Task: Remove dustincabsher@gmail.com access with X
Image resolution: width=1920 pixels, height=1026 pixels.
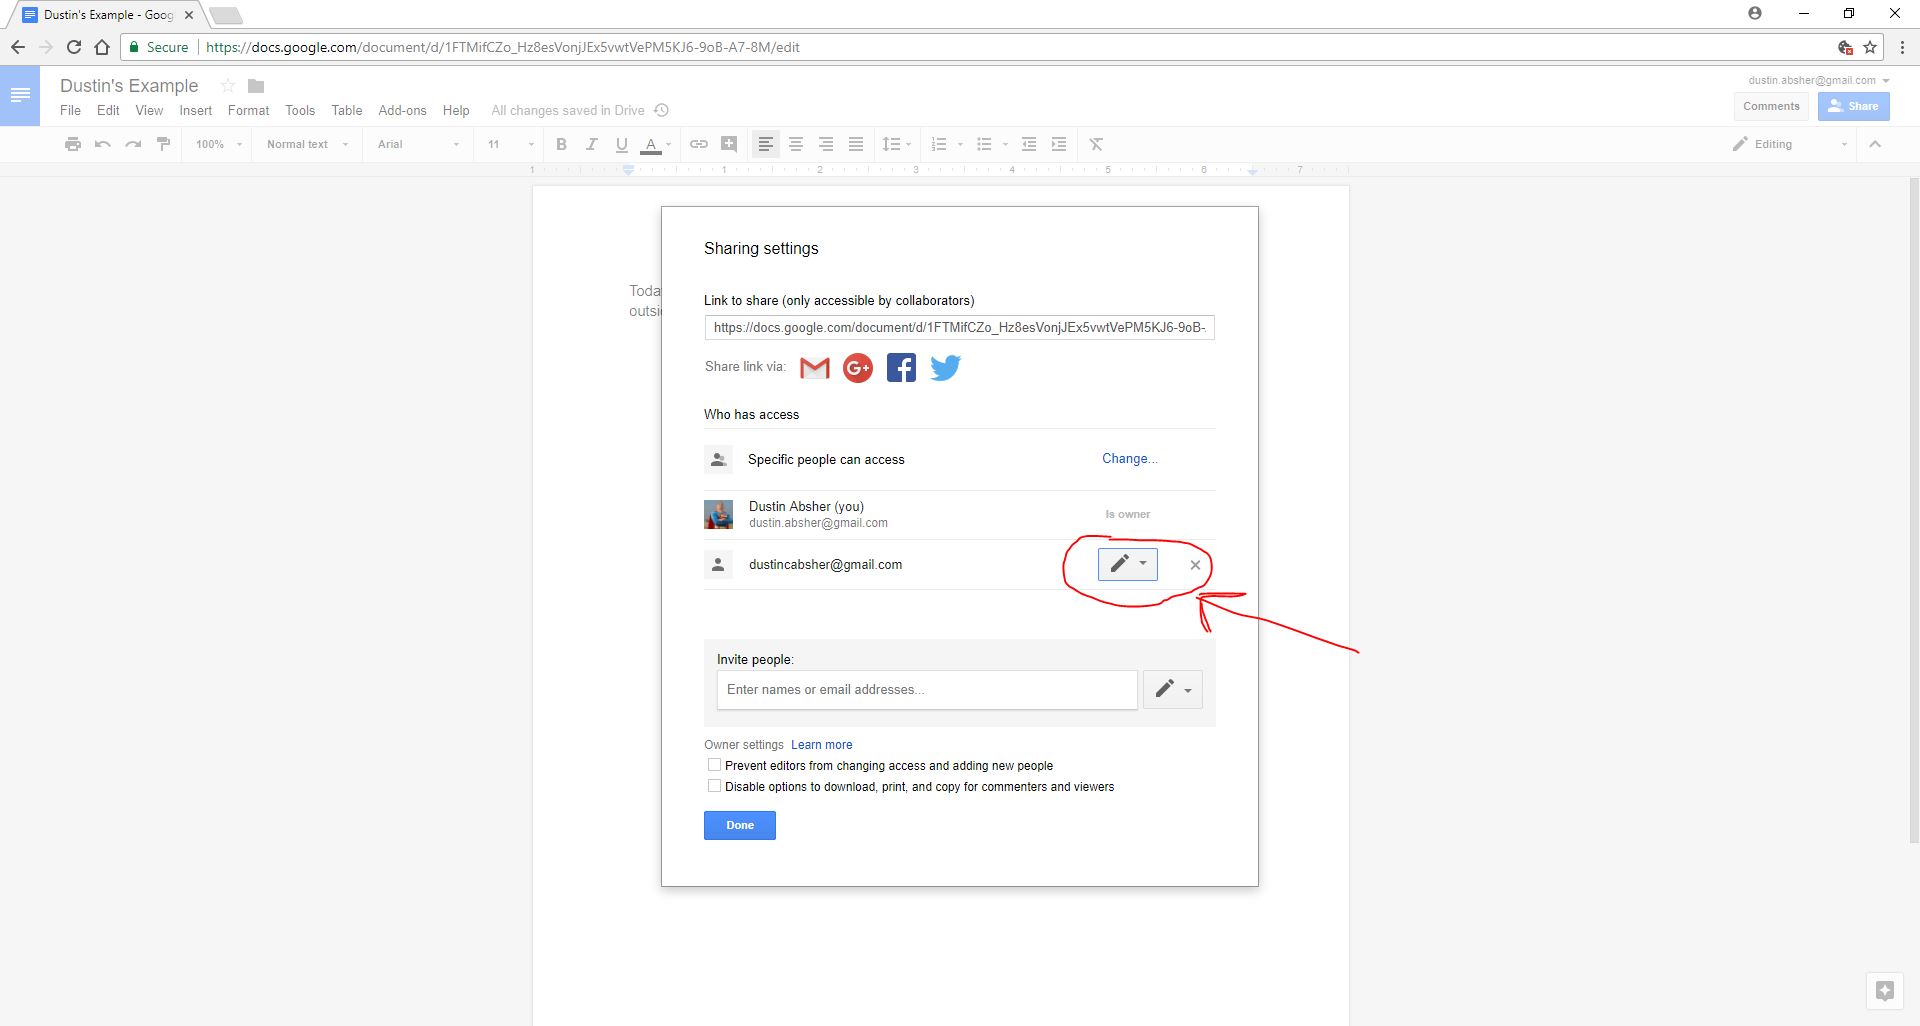Action: (1195, 565)
